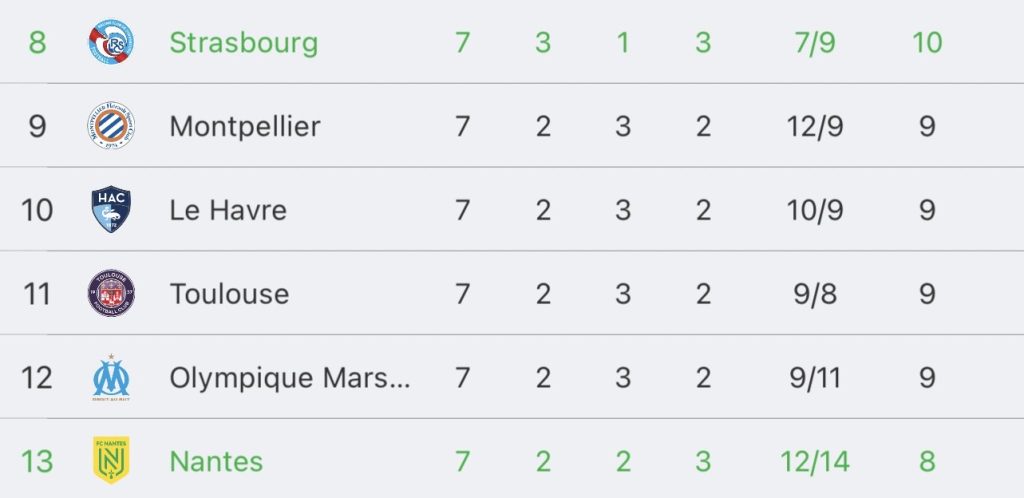
Task: Open the Strasbourg team name link
Action: click(x=244, y=43)
